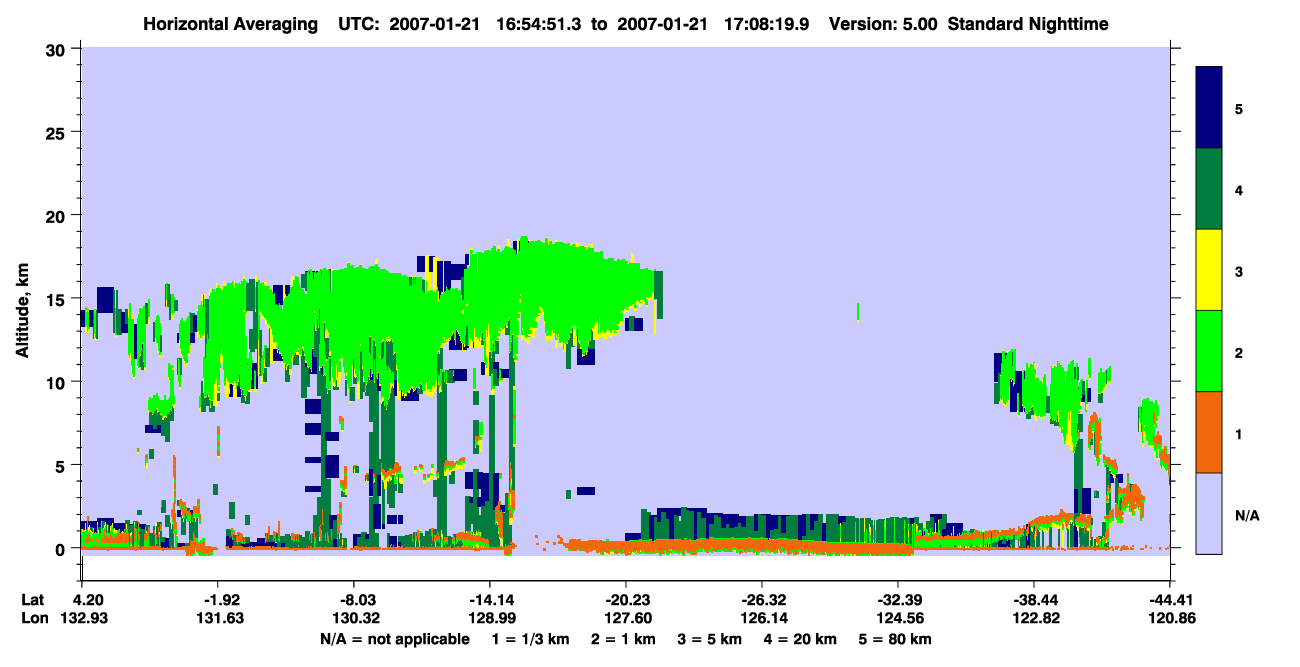Click the longitude value 127.60 on the x-axis
This screenshot has width=1300, height=667.
point(625,618)
